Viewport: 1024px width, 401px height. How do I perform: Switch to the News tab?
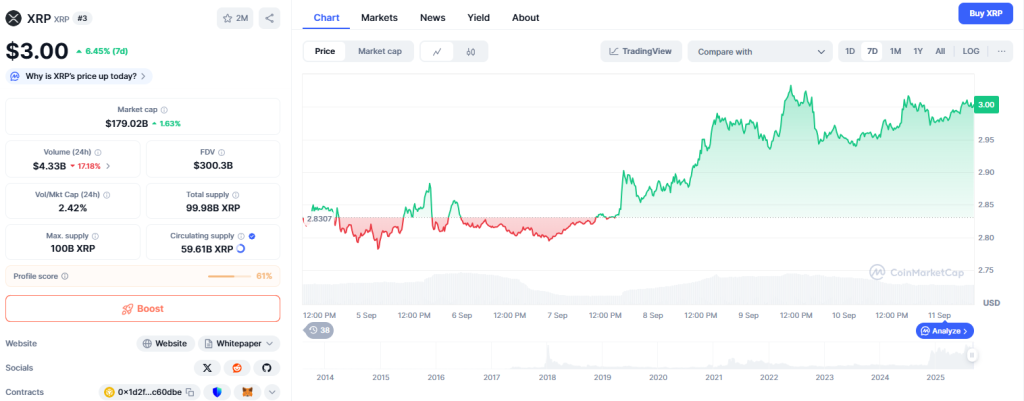[x=432, y=18]
